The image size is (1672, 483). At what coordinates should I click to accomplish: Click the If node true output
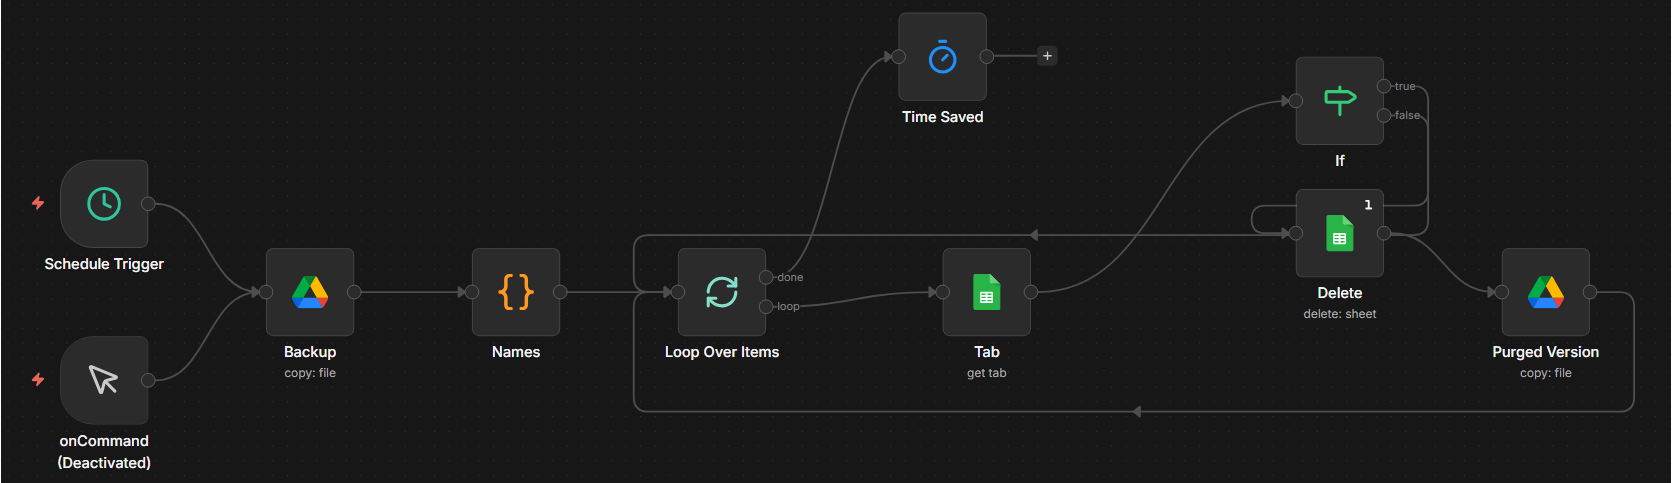coord(1384,86)
